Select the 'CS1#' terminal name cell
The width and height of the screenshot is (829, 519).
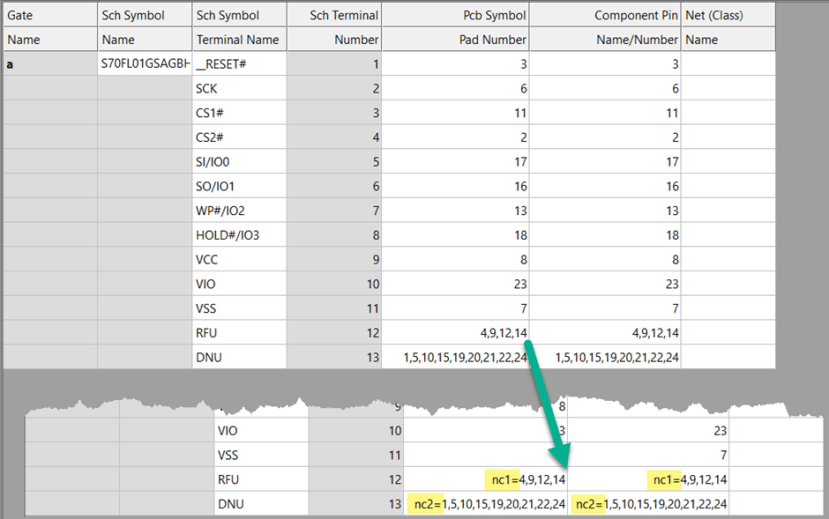[240, 113]
